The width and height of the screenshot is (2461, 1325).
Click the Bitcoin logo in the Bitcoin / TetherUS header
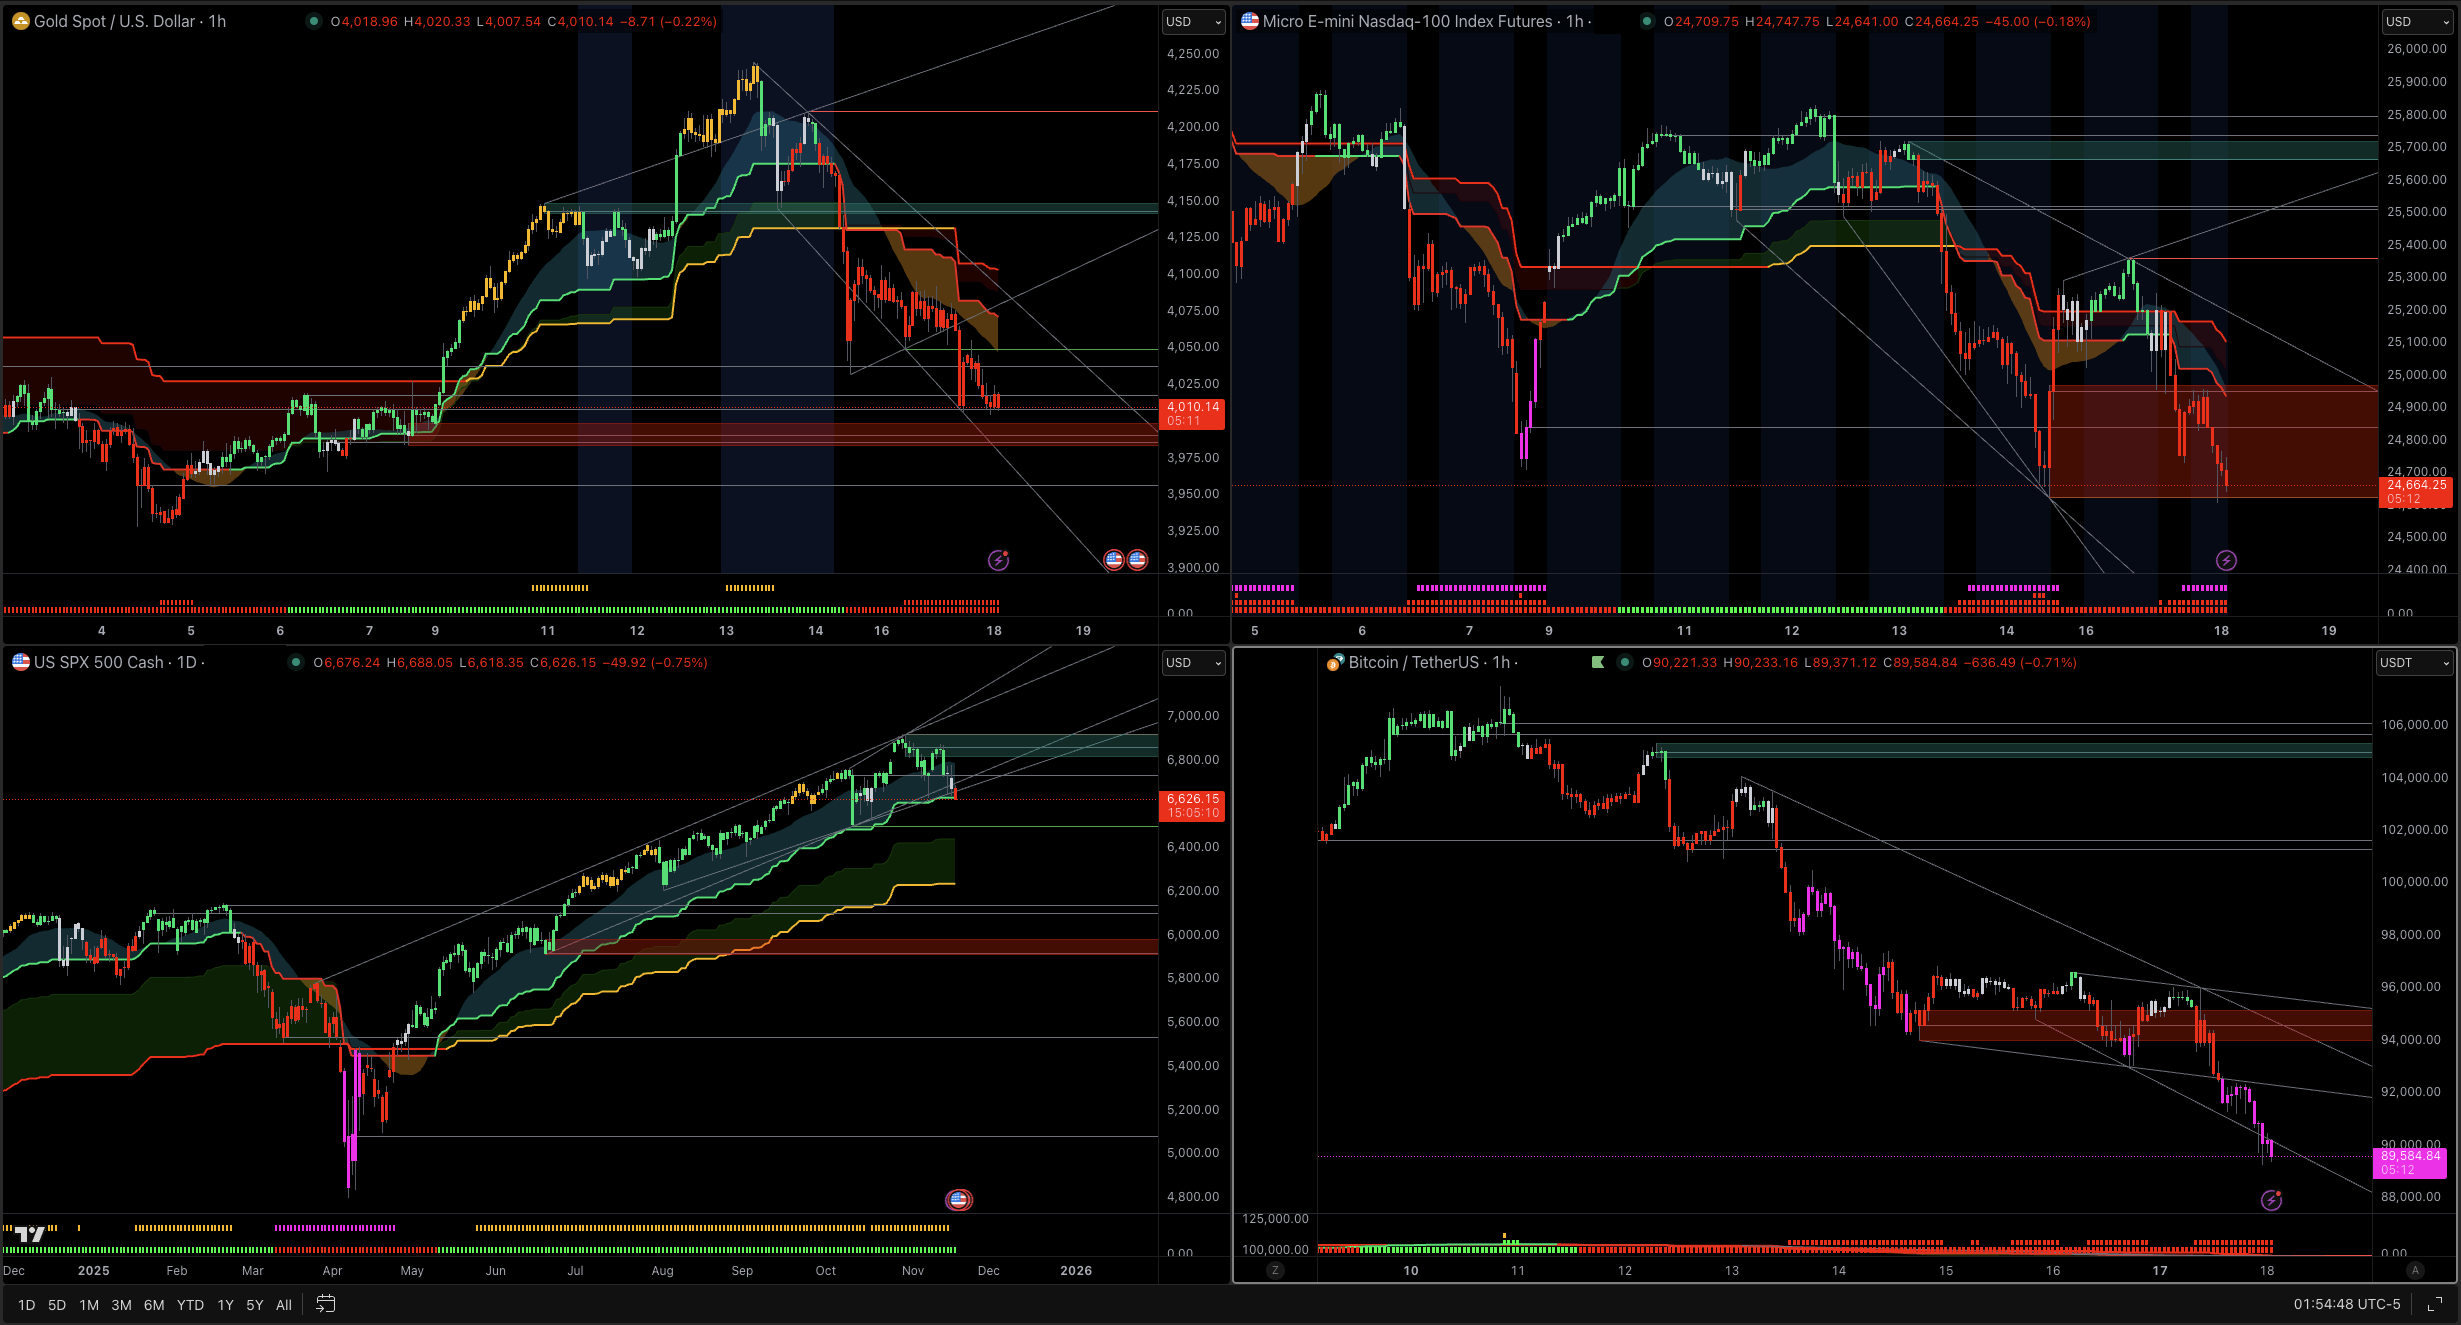click(x=1334, y=663)
